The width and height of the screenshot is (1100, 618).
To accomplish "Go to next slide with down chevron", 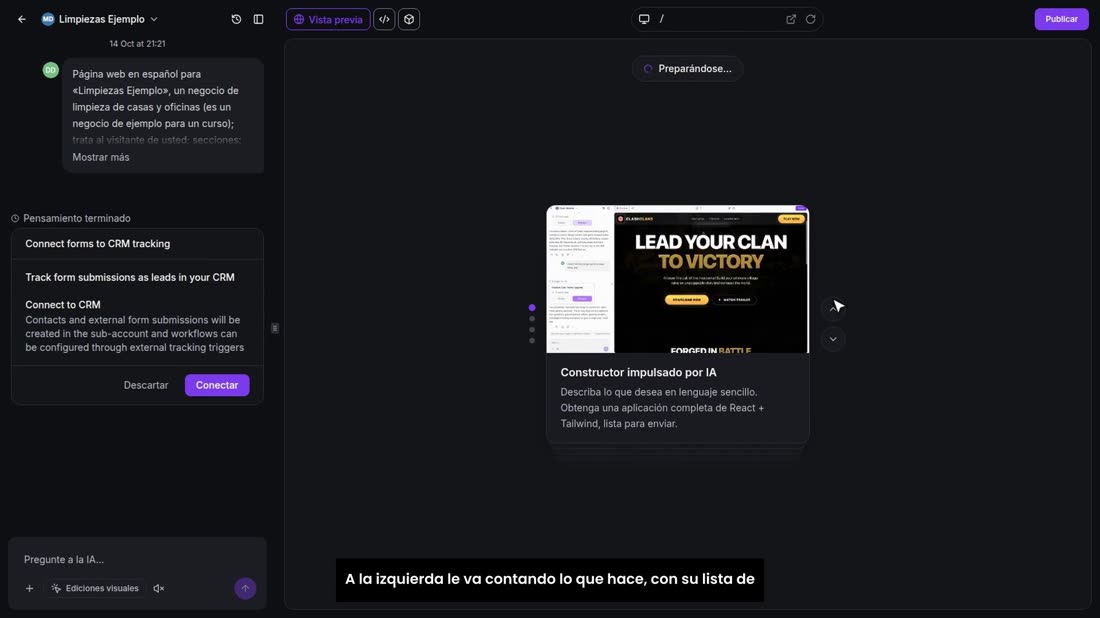I will point(833,340).
